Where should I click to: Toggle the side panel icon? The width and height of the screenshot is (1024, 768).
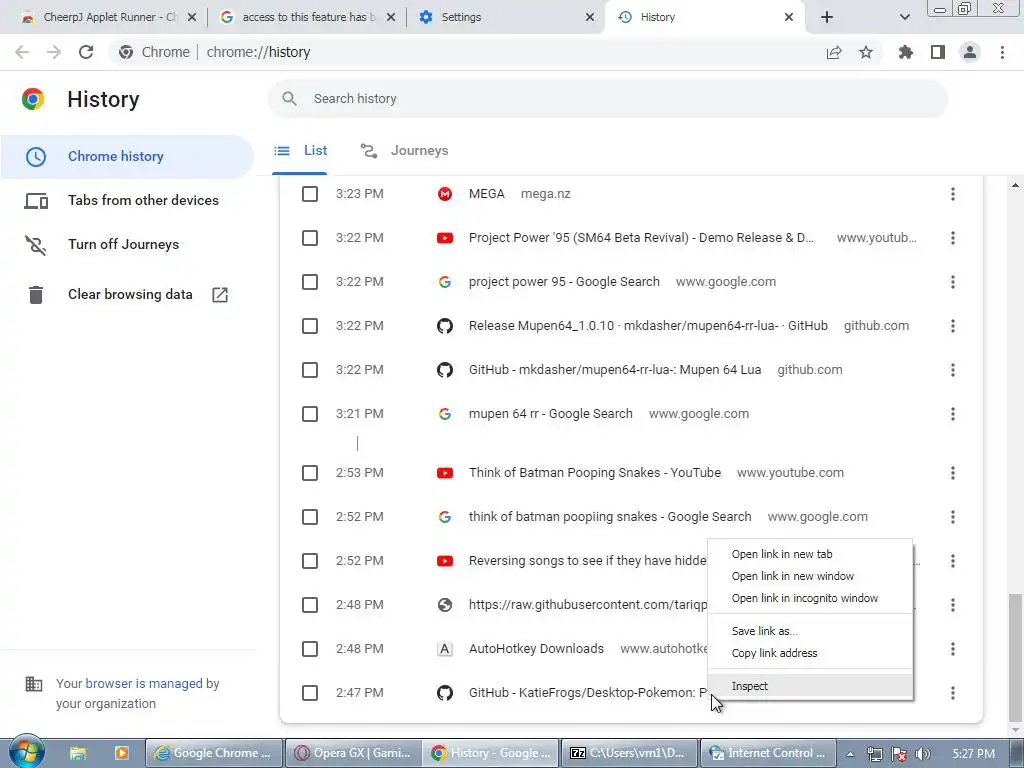[938, 52]
